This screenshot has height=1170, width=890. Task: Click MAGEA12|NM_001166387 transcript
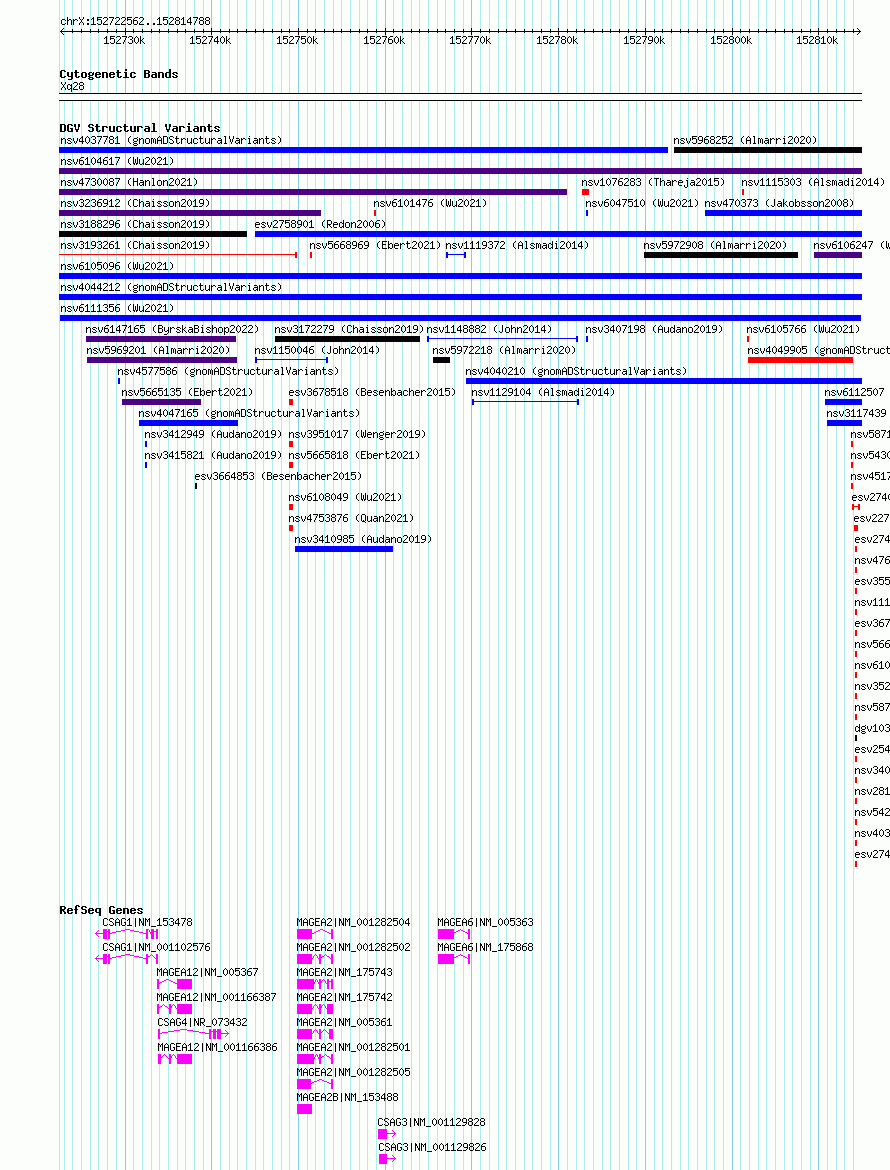pos(216,997)
